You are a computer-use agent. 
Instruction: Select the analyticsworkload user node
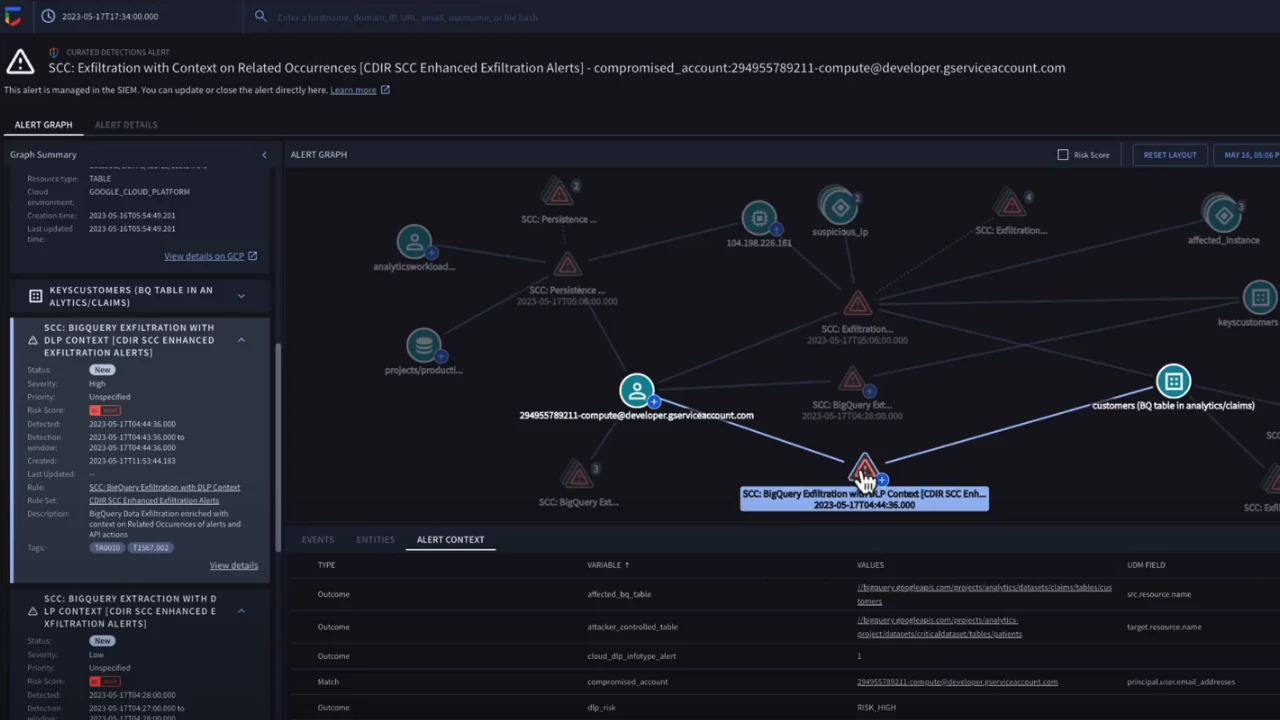click(414, 242)
